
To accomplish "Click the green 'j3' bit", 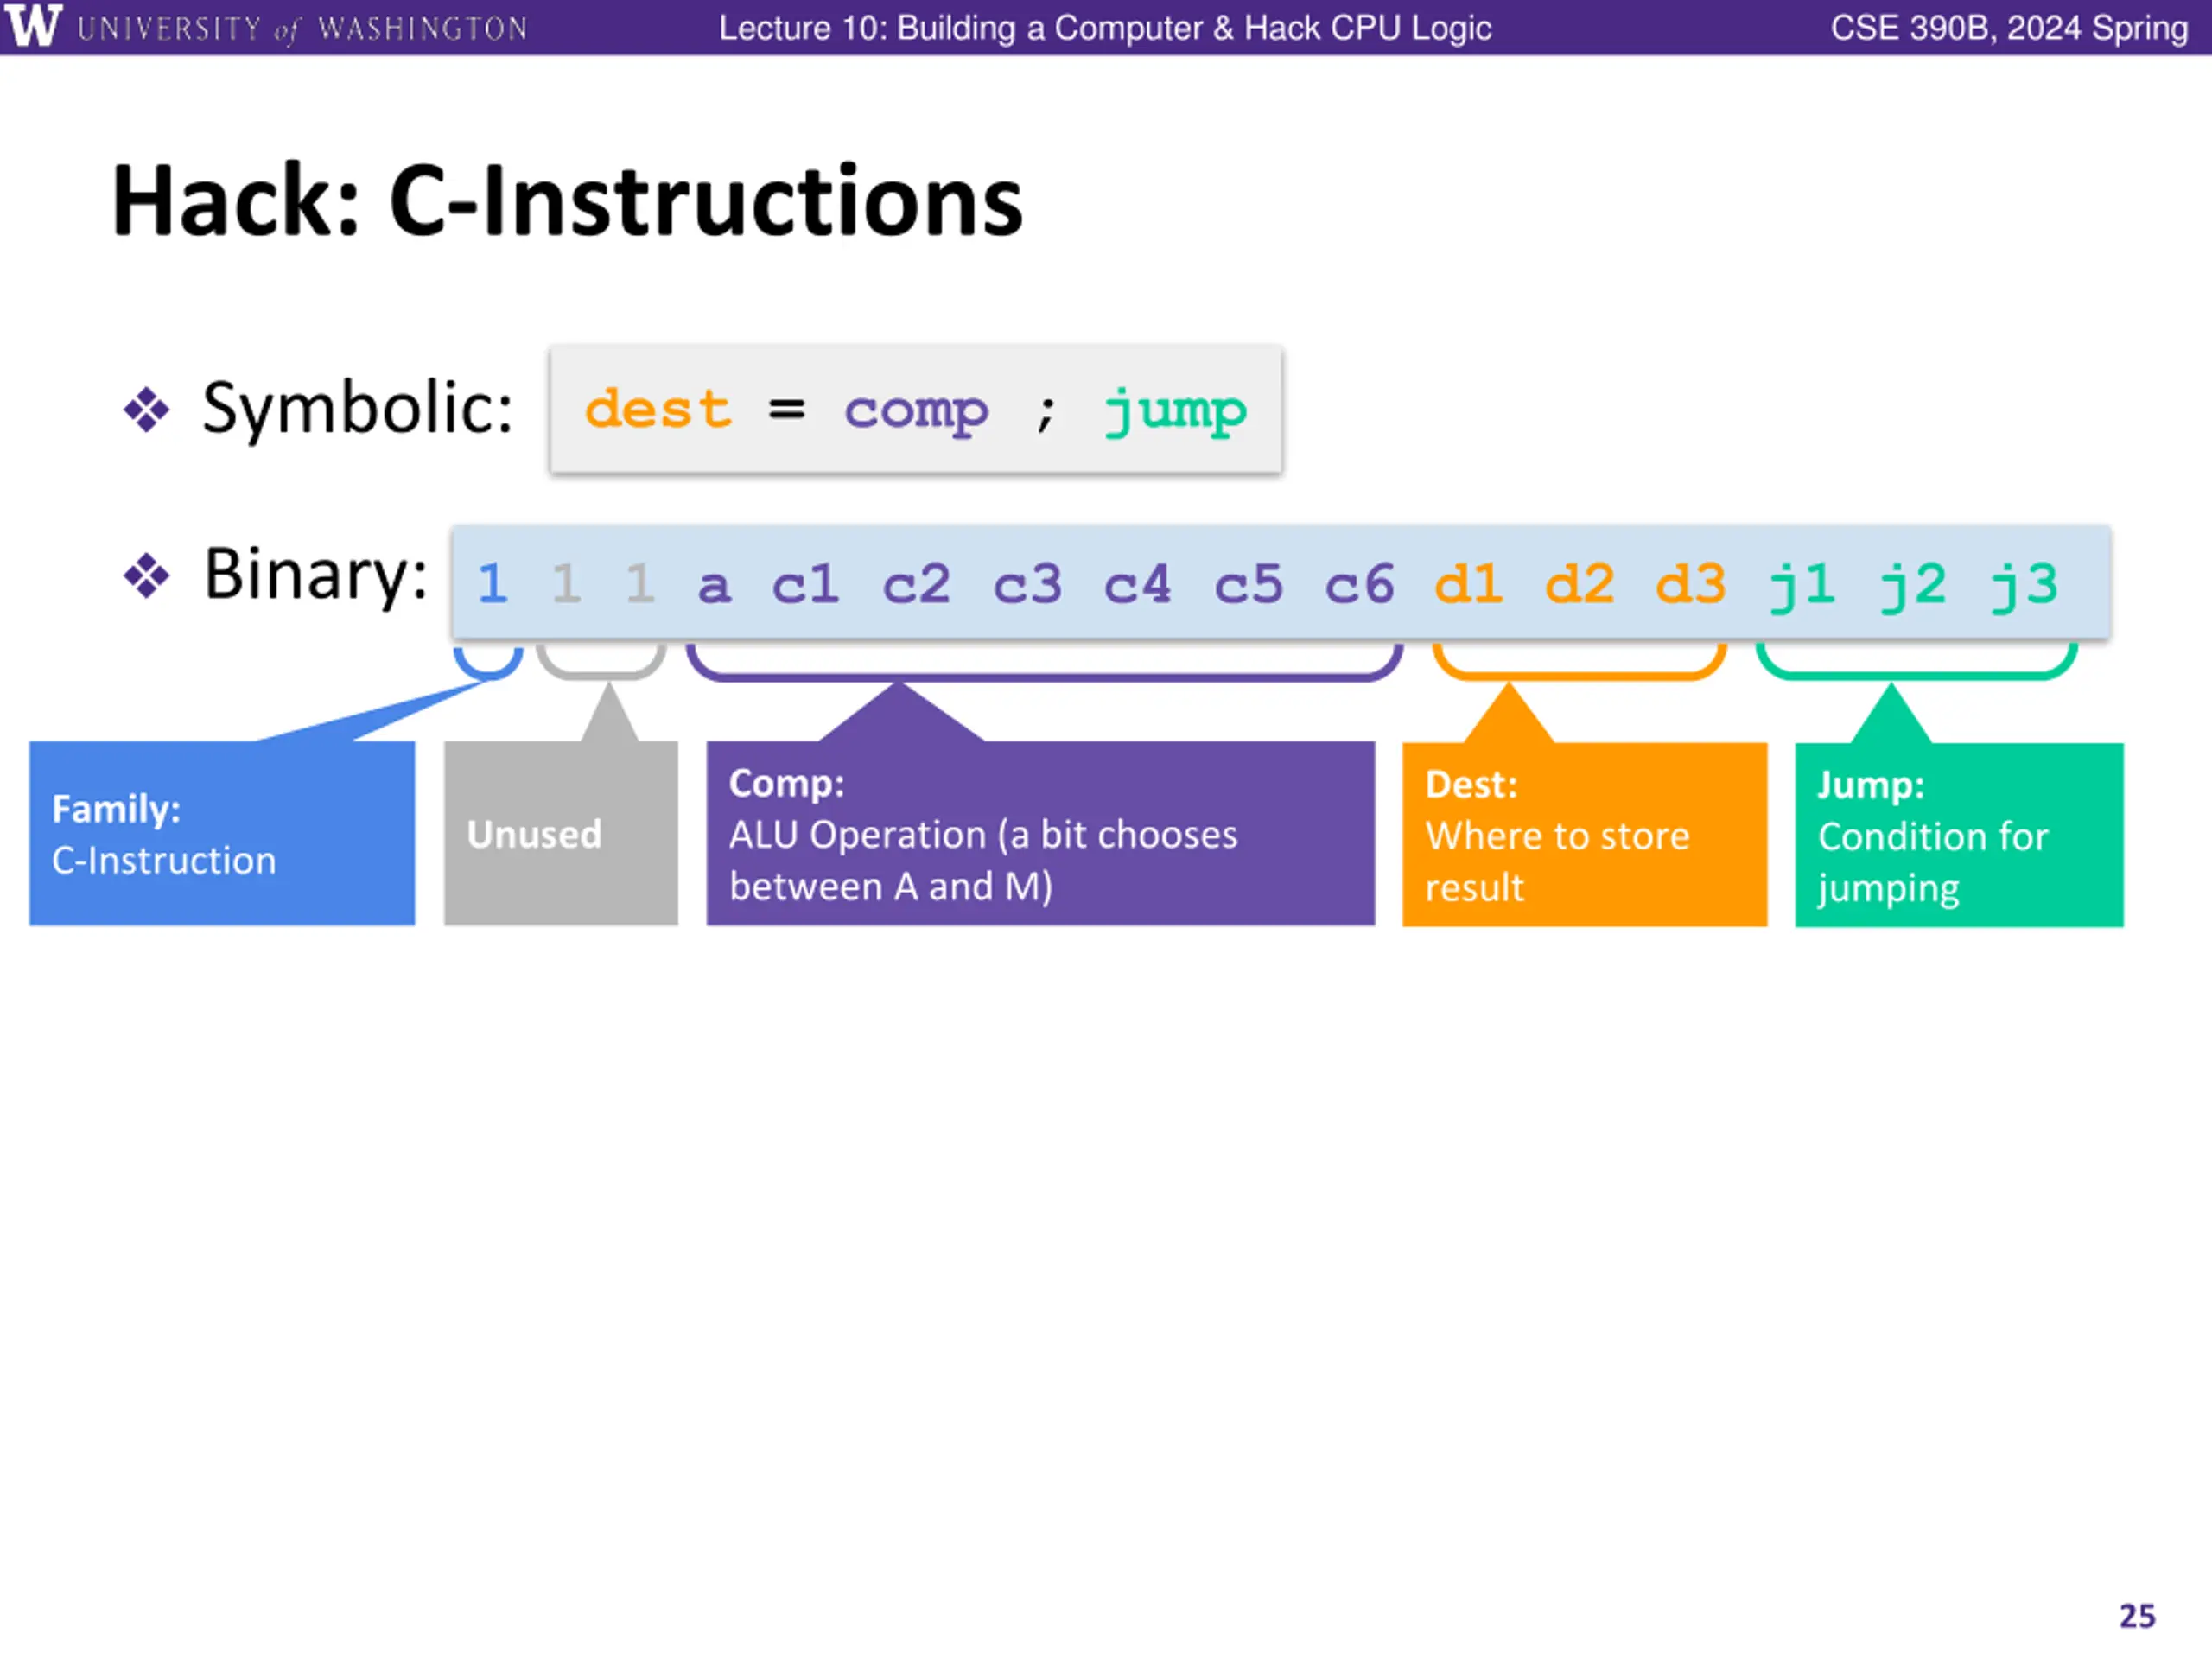I will coord(2024,587).
